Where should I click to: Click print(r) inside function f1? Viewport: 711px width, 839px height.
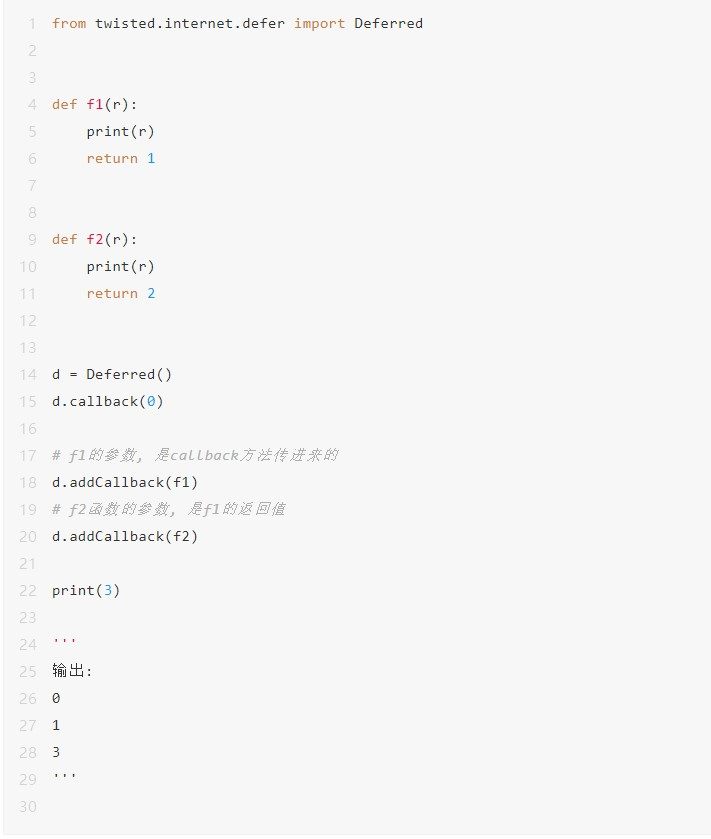point(120,132)
